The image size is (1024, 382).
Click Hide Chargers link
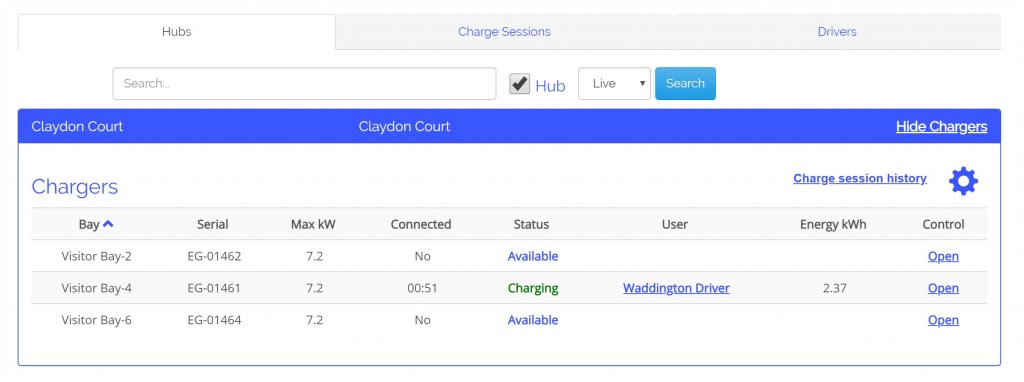pos(941,127)
